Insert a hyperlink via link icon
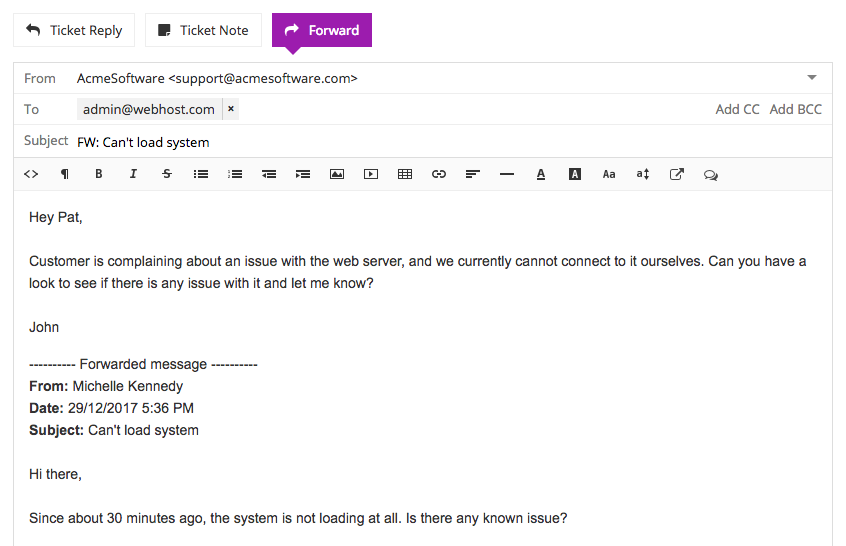 (x=439, y=174)
